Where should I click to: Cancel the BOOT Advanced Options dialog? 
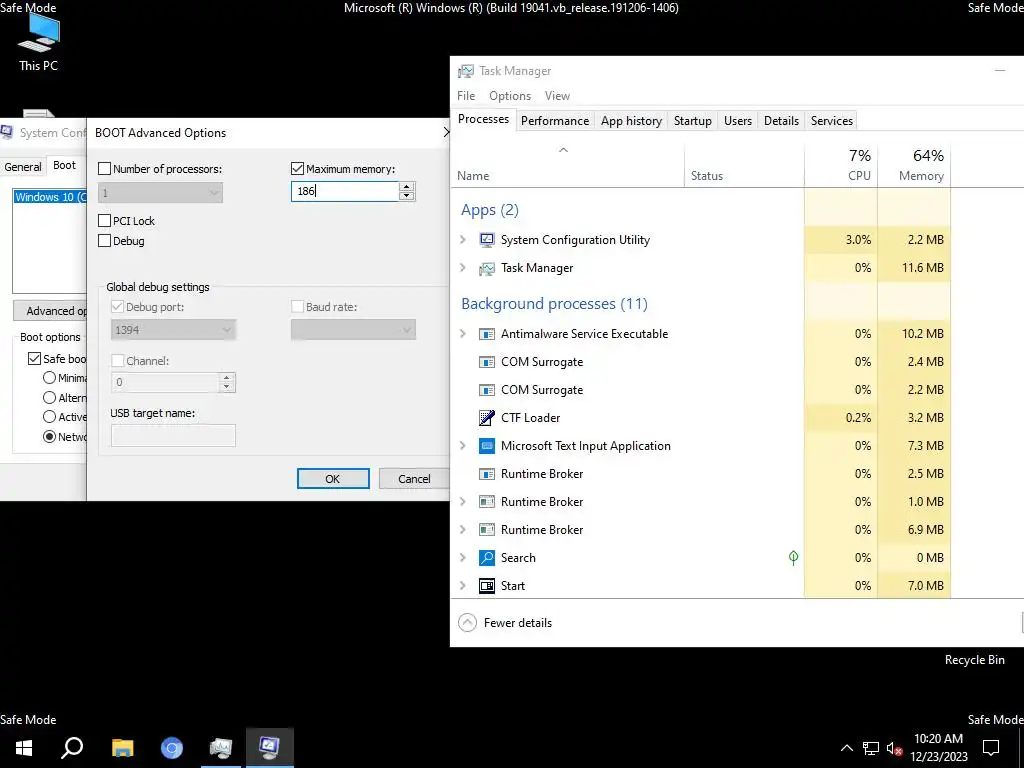coord(414,479)
